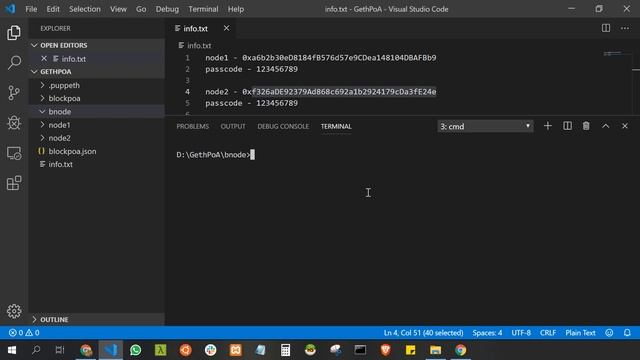Maximize the panel with up chevron
Image resolution: width=640 pixels, height=360 pixels.
point(606,126)
